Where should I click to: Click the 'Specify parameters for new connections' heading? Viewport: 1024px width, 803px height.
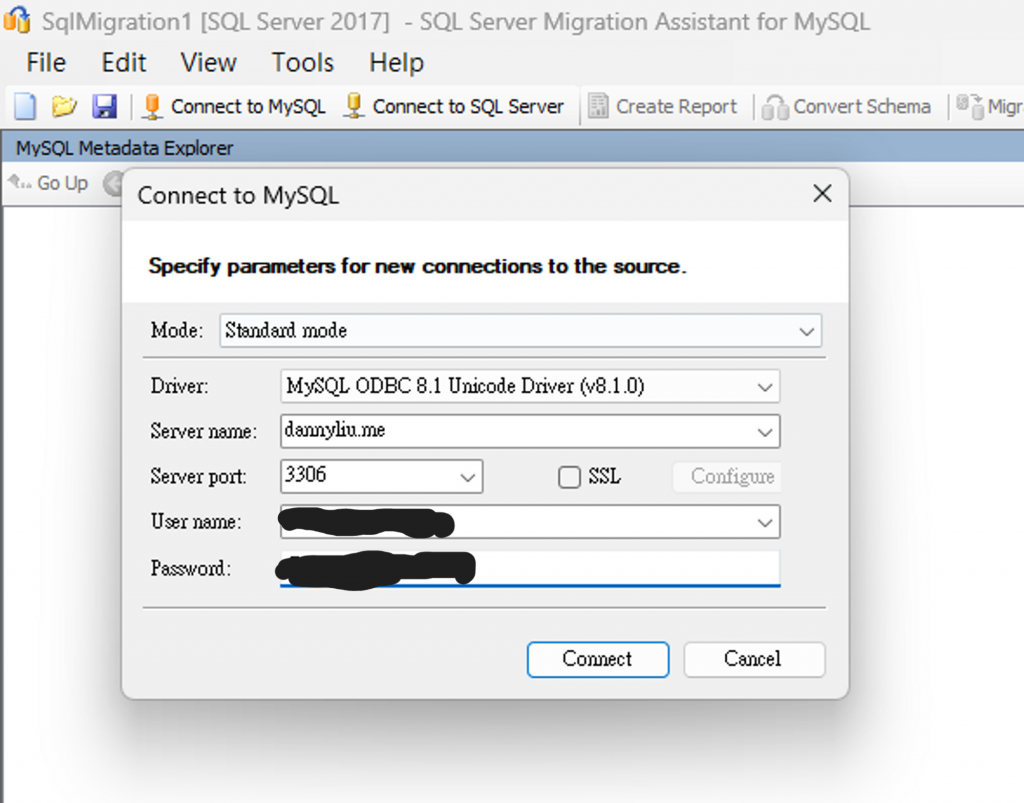tap(417, 266)
